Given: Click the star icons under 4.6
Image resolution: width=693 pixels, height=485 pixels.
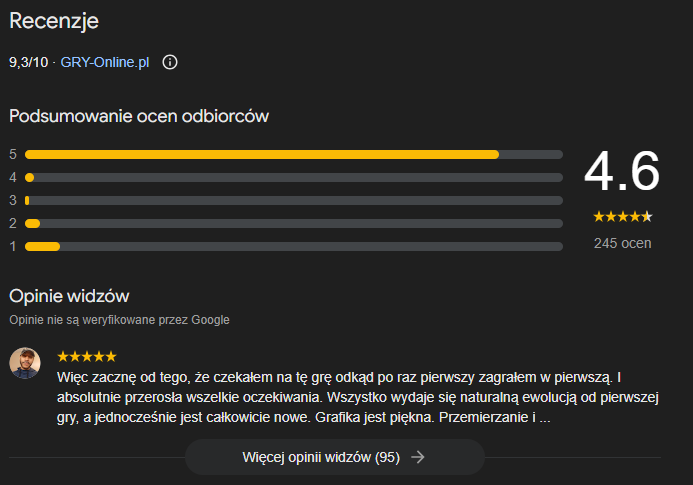Looking at the screenshot, I should coord(621,216).
